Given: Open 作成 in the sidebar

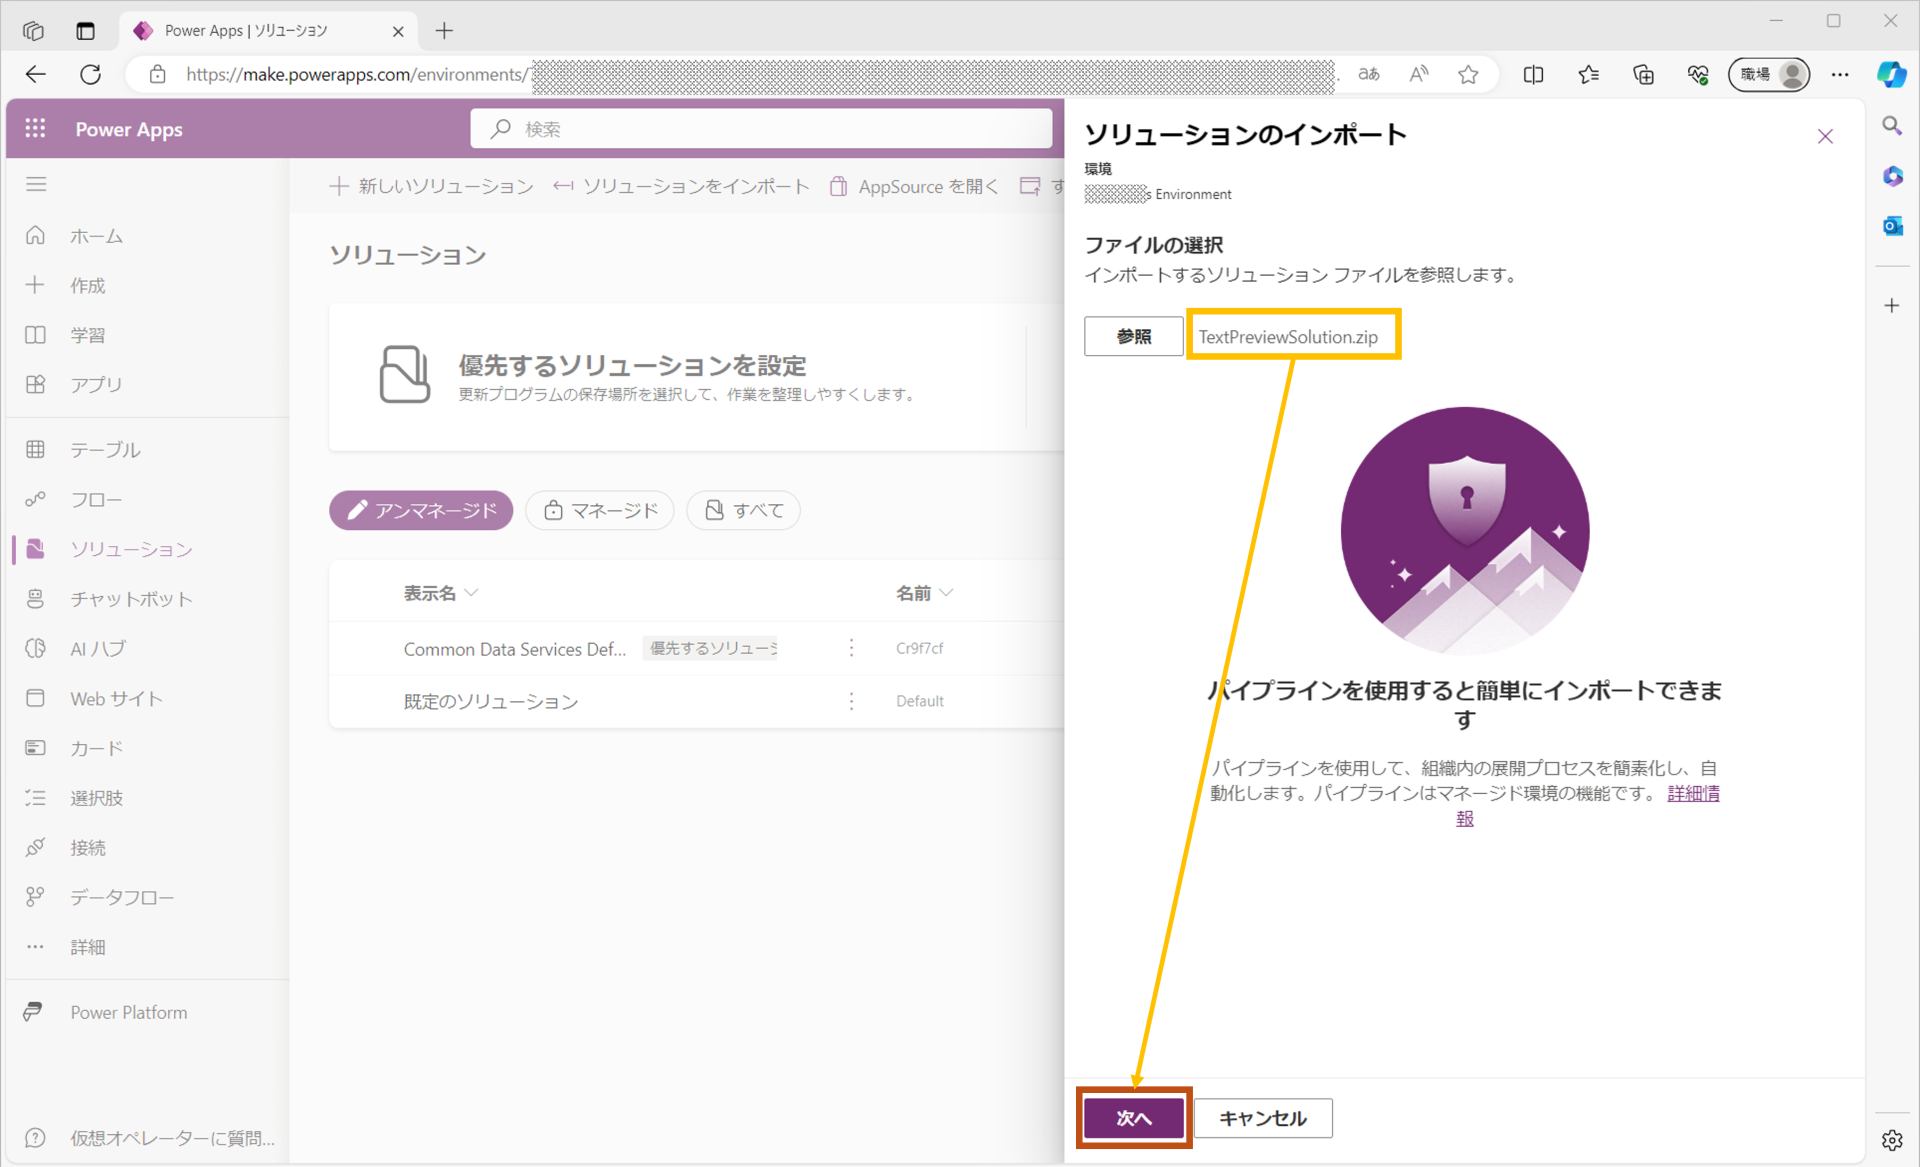Looking at the screenshot, I should (x=87, y=286).
